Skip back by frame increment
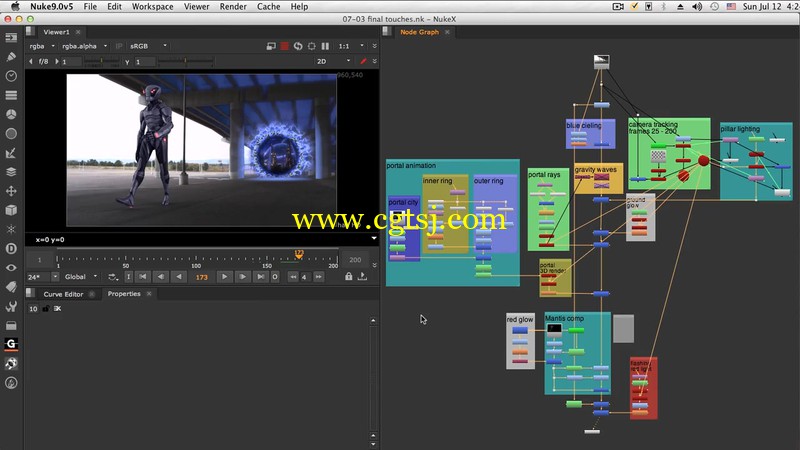This screenshot has width=800, height=450. point(293,277)
